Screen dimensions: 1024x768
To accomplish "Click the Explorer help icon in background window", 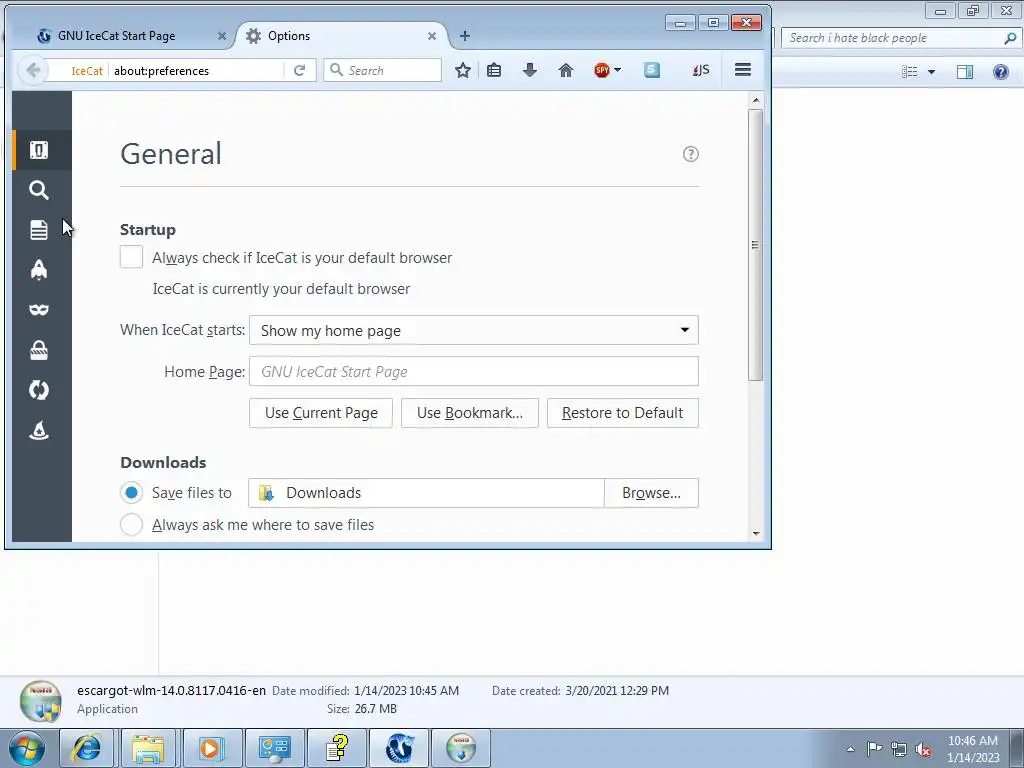I will pos(1000,72).
